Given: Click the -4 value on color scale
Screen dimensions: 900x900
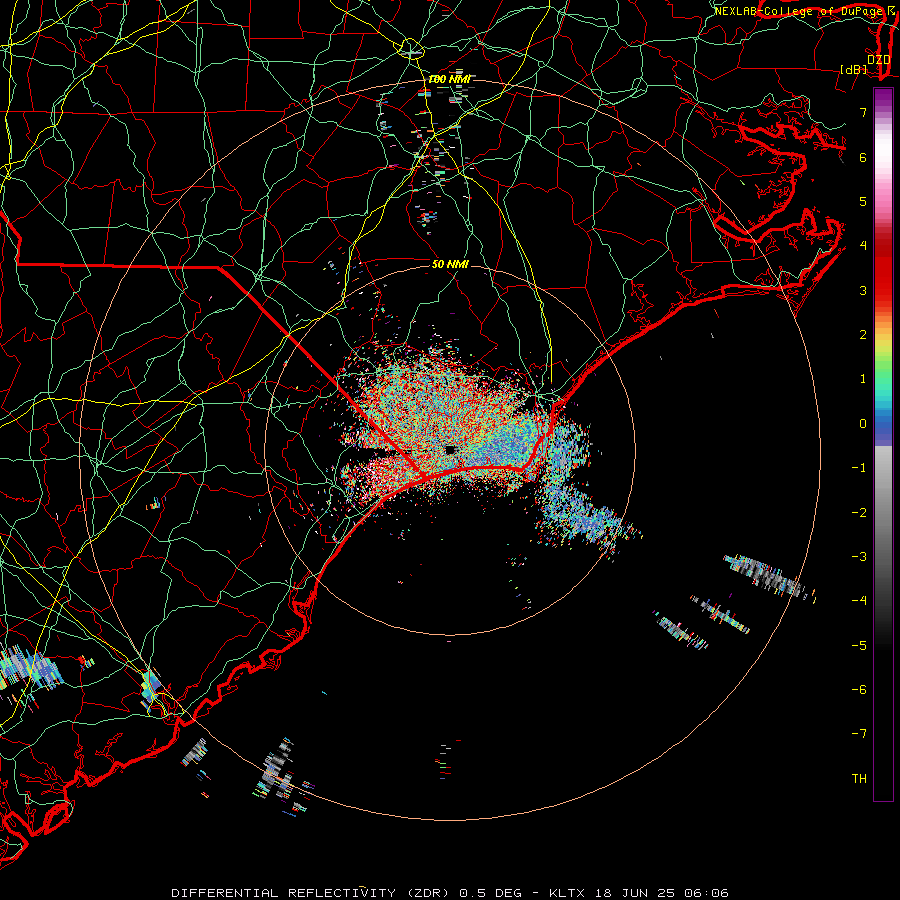Looking at the screenshot, I should tap(859, 601).
